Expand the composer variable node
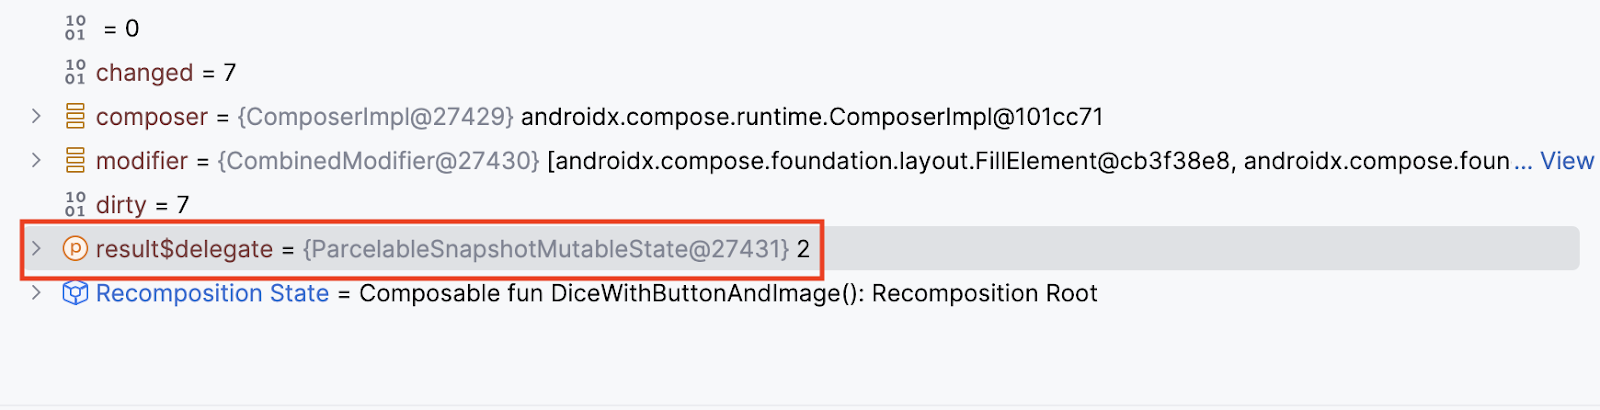This screenshot has height=410, width=1600. (x=36, y=117)
